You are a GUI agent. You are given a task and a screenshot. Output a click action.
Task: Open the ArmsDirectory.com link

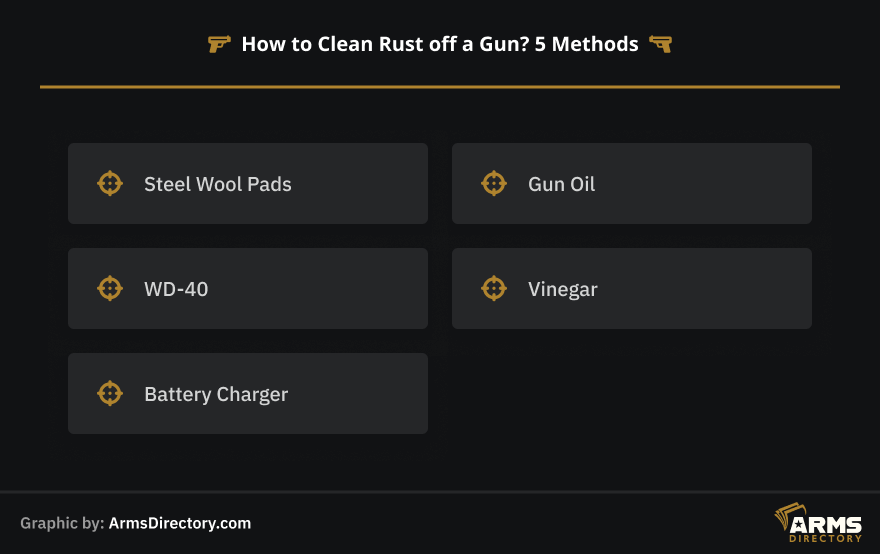click(x=180, y=523)
